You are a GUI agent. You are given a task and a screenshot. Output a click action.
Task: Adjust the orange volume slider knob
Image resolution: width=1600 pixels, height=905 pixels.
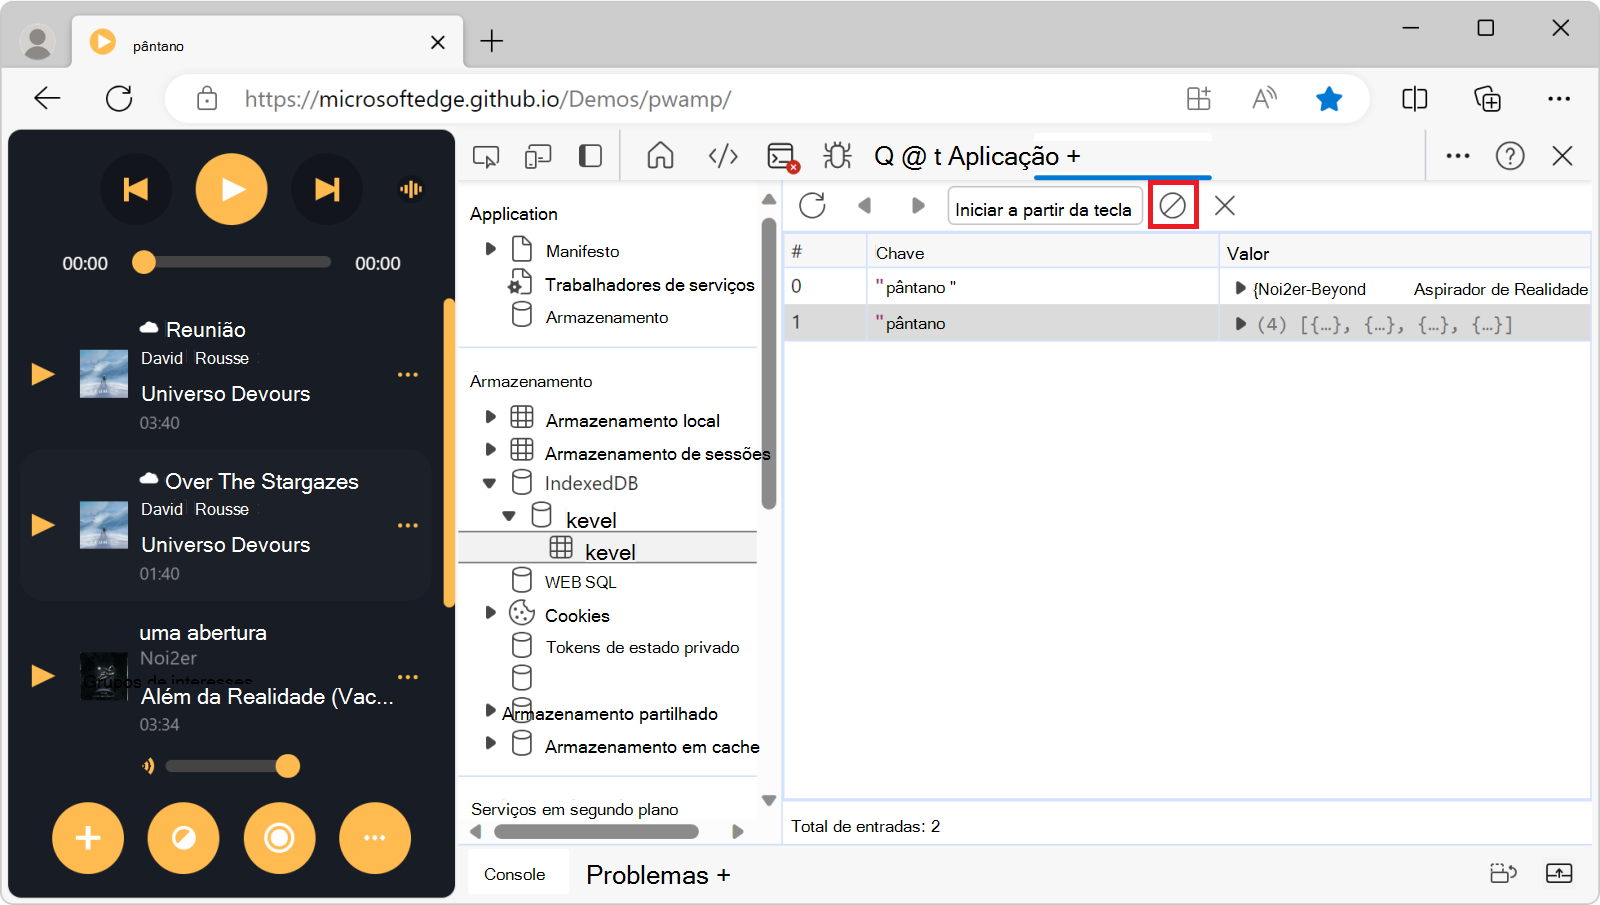[x=288, y=766]
